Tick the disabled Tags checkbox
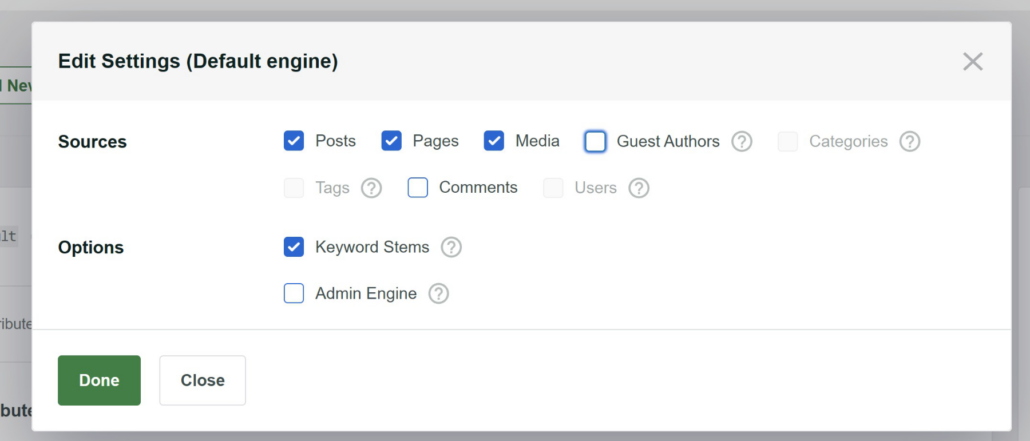The image size is (1030, 441). [294, 188]
